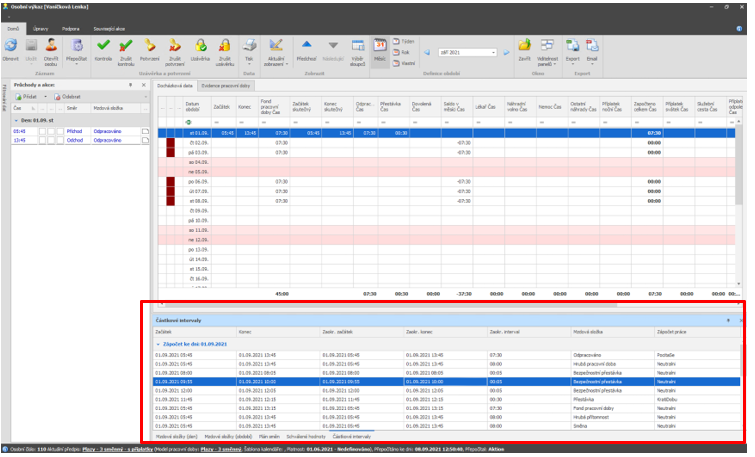
Task: Switch to Docházková data tab
Action: pos(175,86)
